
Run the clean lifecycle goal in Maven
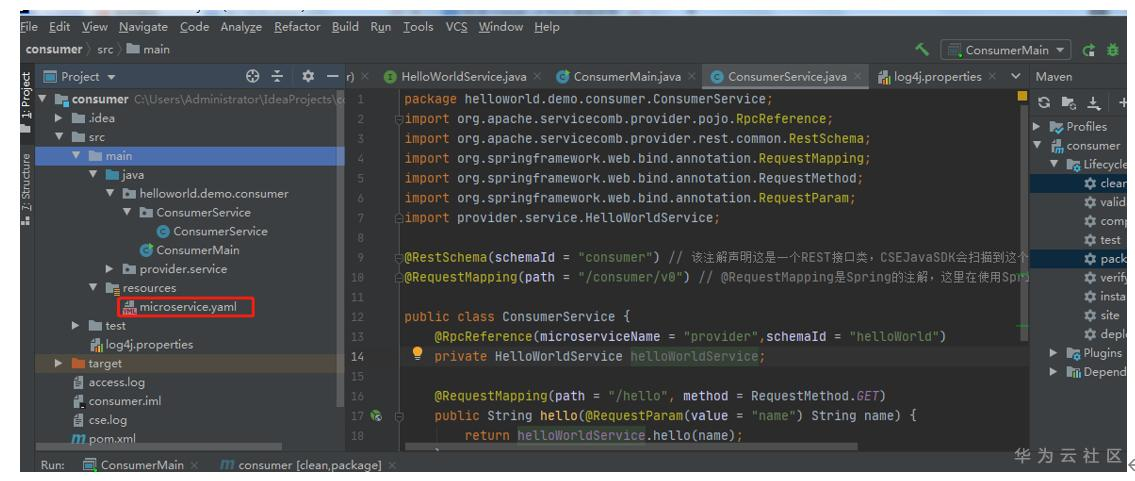1105,183
